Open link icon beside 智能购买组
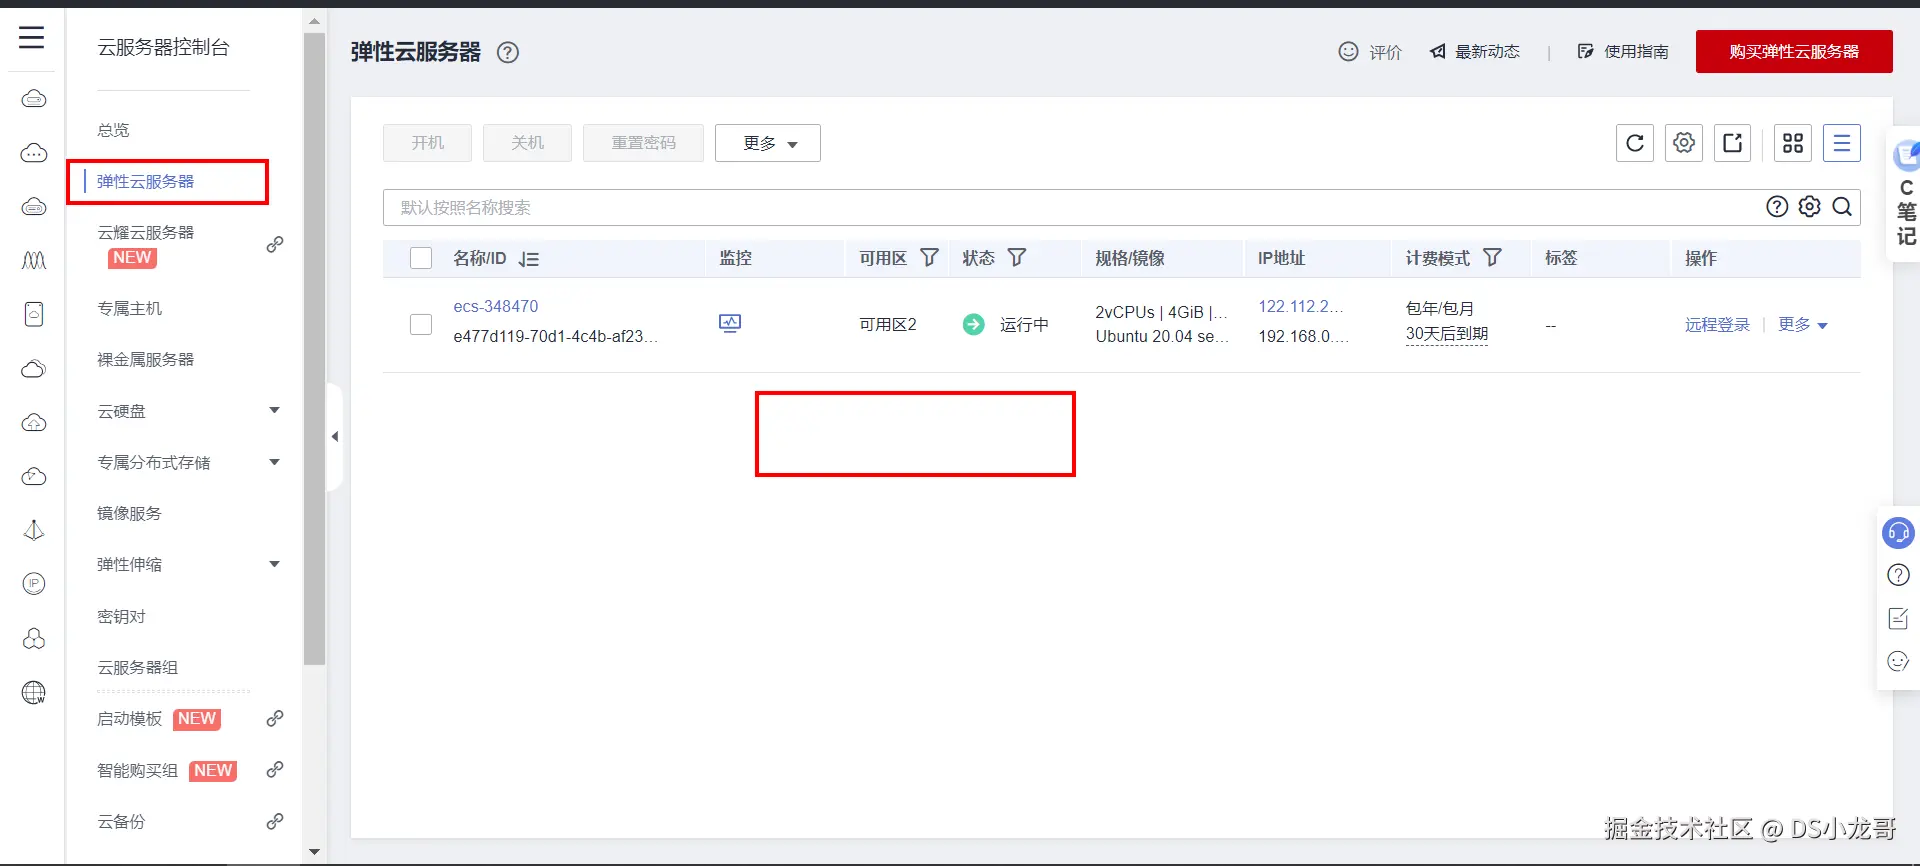This screenshot has height=866, width=1920. click(x=275, y=770)
